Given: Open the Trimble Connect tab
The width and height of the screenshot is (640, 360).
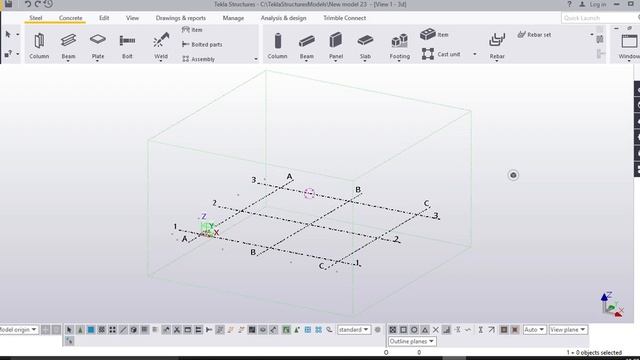Looking at the screenshot, I should point(344,18).
